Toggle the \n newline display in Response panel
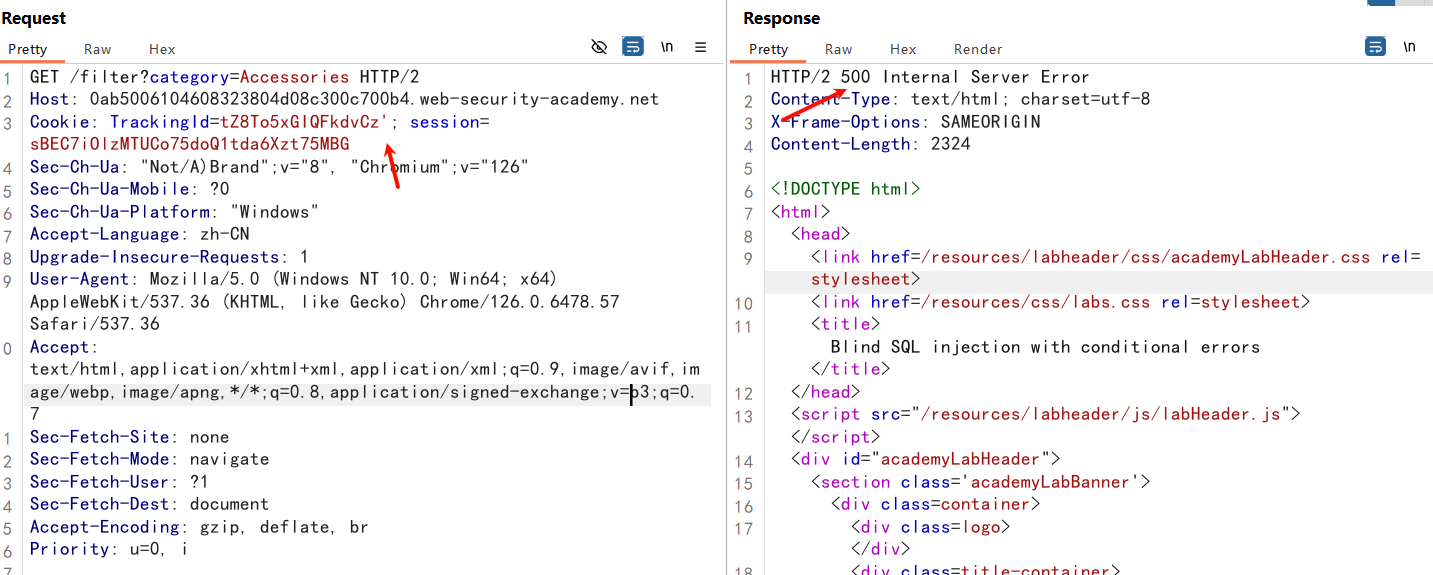The width and height of the screenshot is (1433, 575). tap(1410, 47)
